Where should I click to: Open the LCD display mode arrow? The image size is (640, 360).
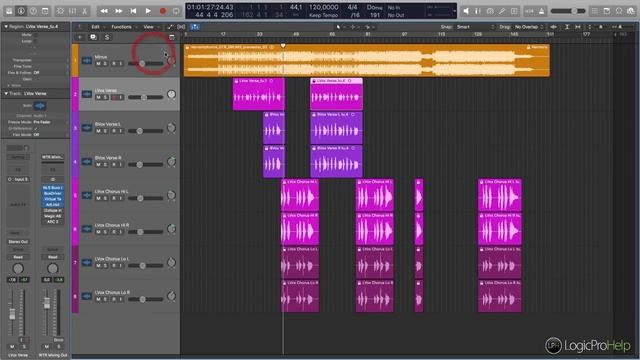pos(454,11)
